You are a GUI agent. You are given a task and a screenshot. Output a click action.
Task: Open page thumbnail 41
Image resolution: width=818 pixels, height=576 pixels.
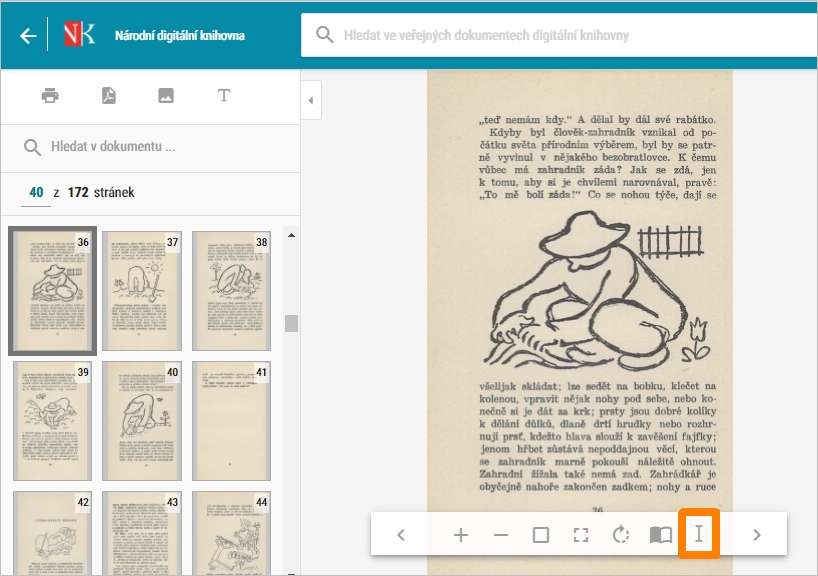(232, 421)
